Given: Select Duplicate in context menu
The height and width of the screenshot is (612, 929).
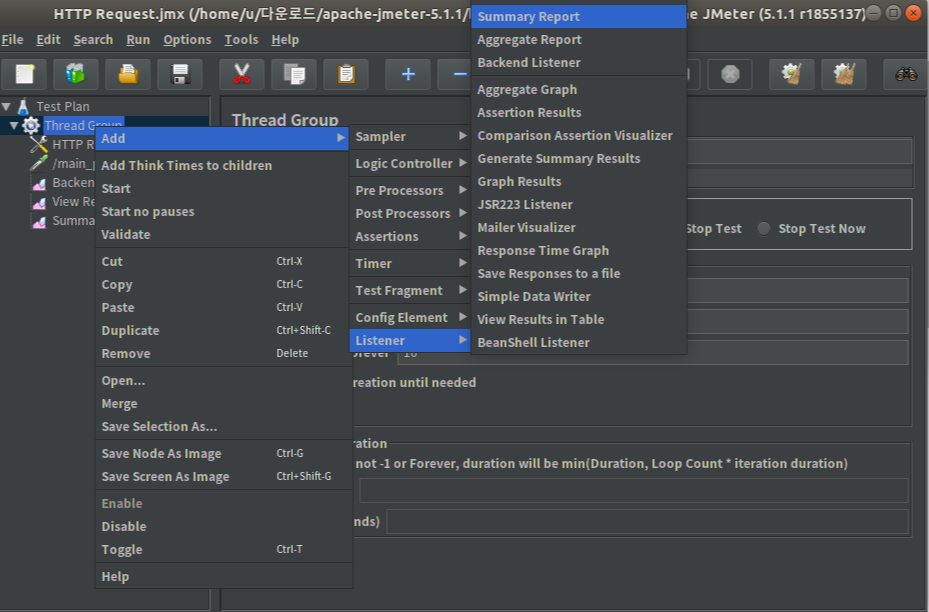Looking at the screenshot, I should click(222, 331).
